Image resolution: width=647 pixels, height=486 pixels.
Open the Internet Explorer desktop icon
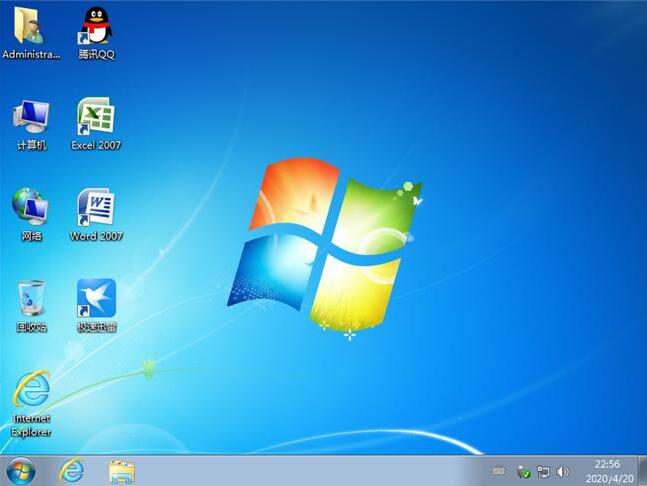coord(31,389)
